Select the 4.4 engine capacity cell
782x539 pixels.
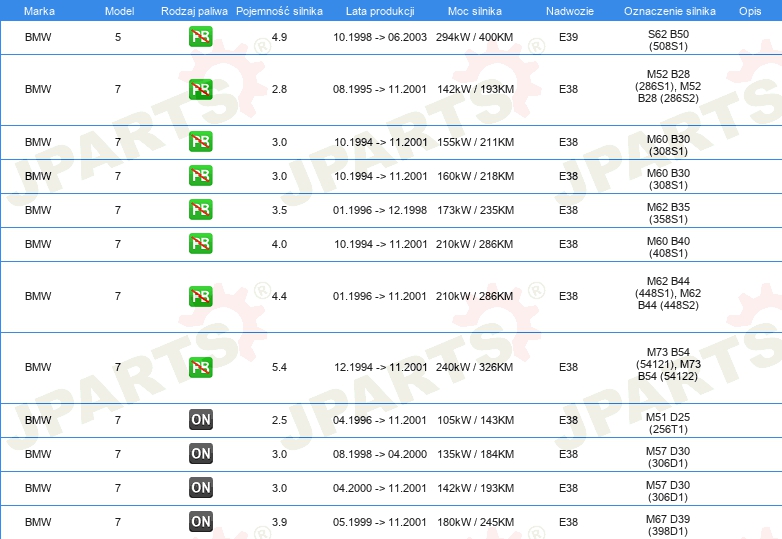pos(279,296)
